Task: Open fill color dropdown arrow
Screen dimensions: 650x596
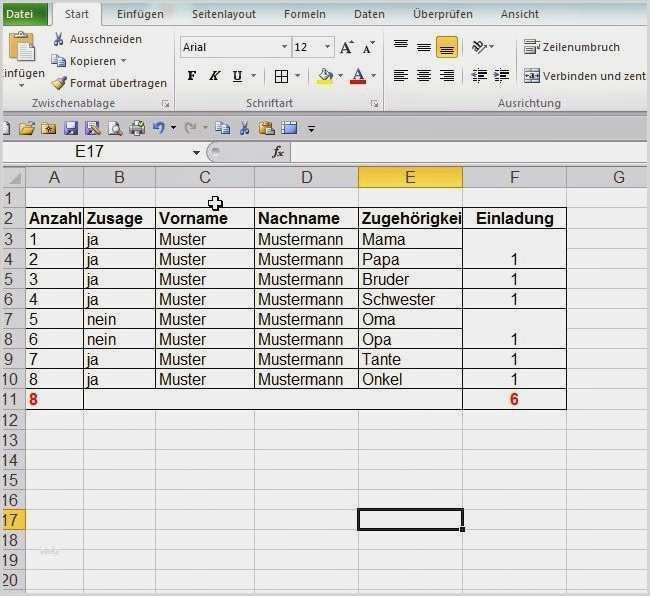Action: 340,76
